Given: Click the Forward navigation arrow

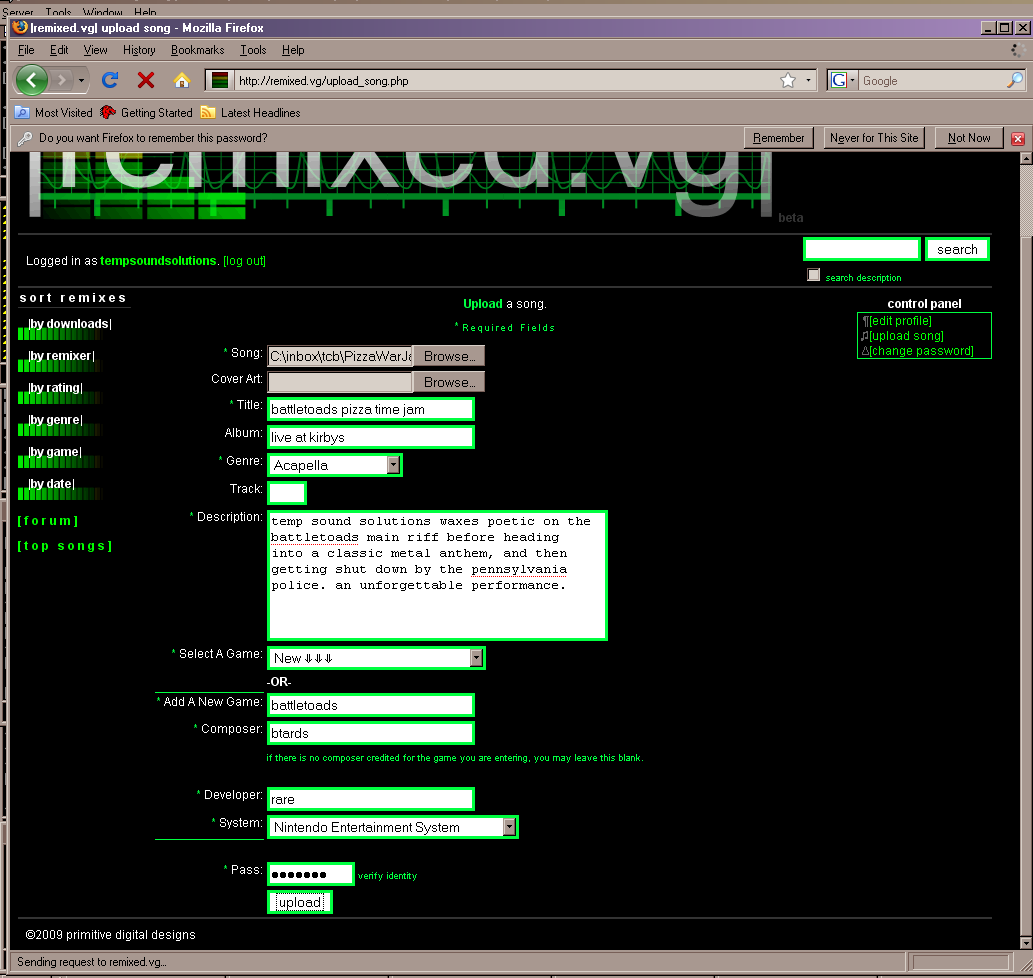Looking at the screenshot, I should [61, 80].
